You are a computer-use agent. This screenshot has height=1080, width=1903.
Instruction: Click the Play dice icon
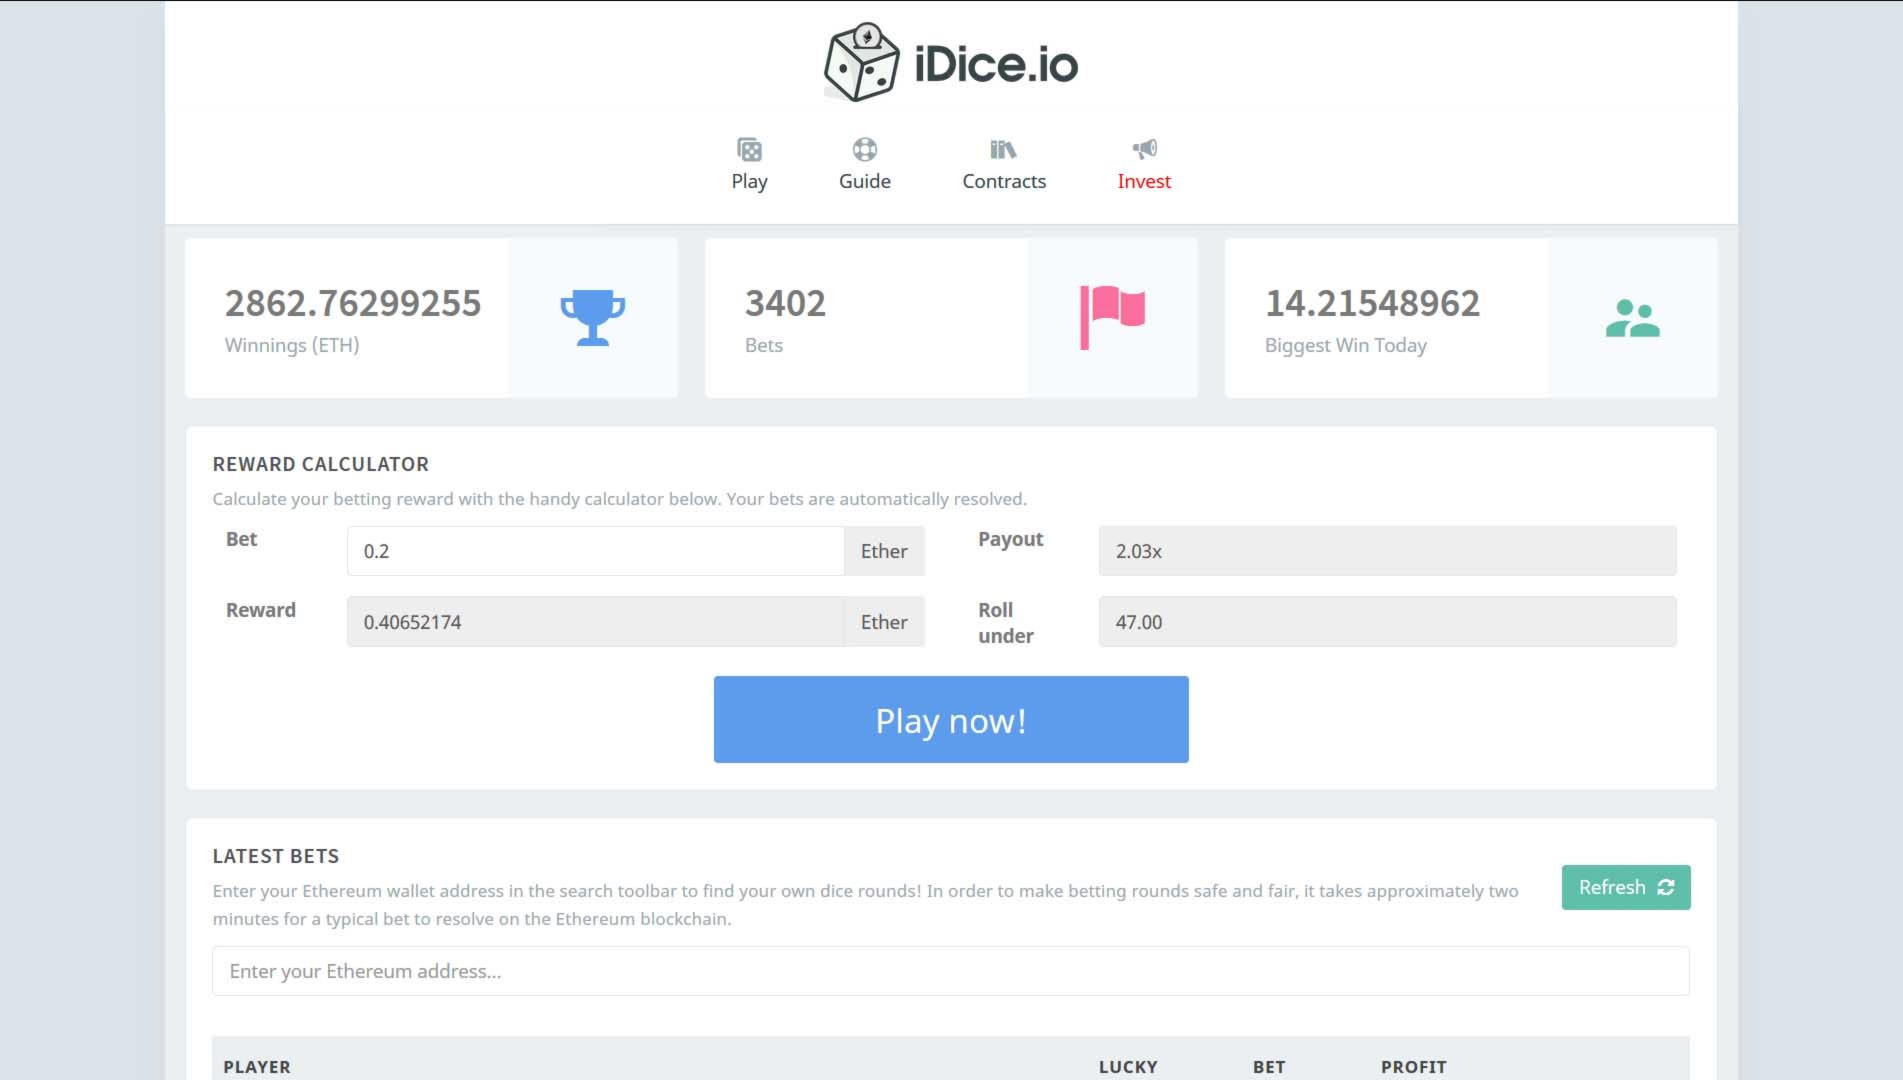pyautogui.click(x=749, y=149)
